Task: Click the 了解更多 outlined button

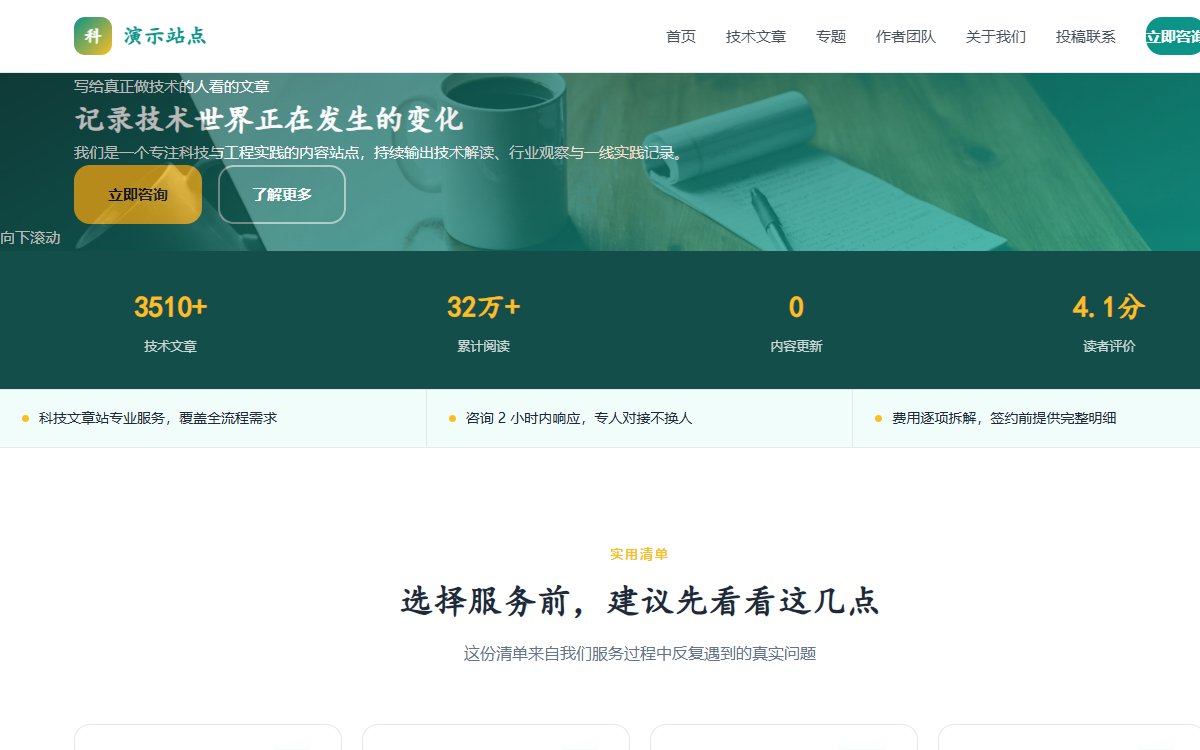Action: [282, 195]
